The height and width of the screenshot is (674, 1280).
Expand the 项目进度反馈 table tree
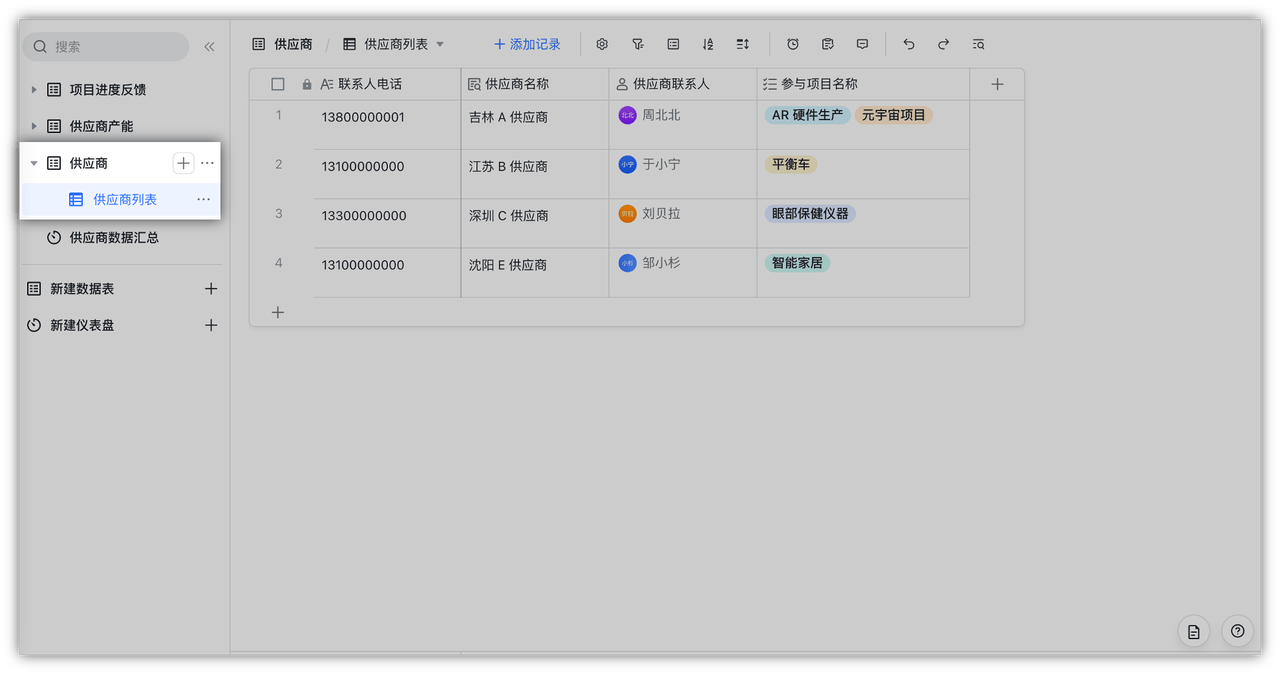34,90
